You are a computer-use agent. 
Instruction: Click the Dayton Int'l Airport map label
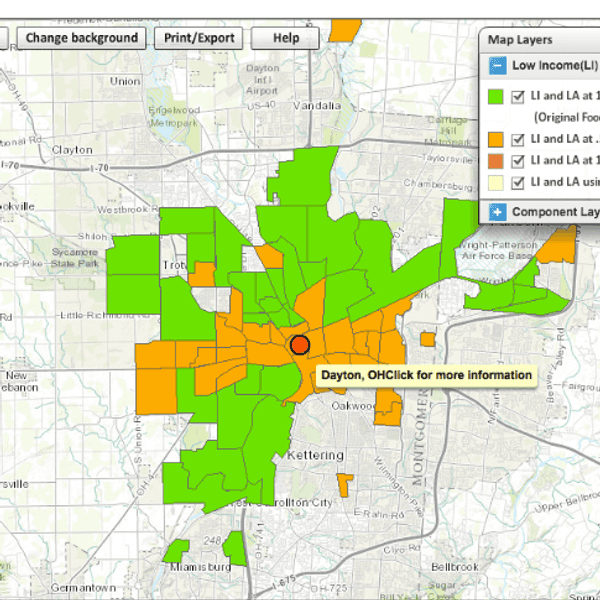(263, 79)
